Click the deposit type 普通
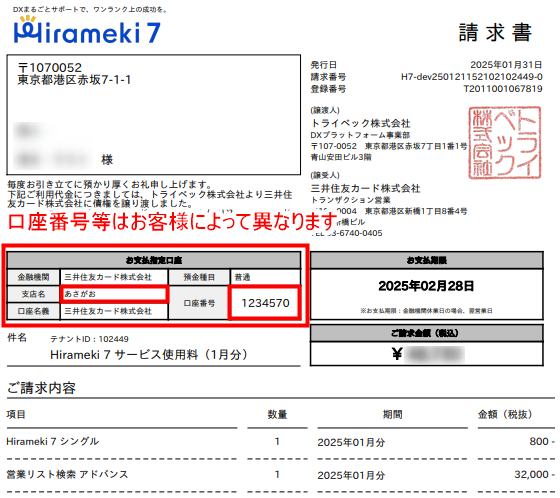Screen dimensions: 560x498 click(x=242, y=277)
